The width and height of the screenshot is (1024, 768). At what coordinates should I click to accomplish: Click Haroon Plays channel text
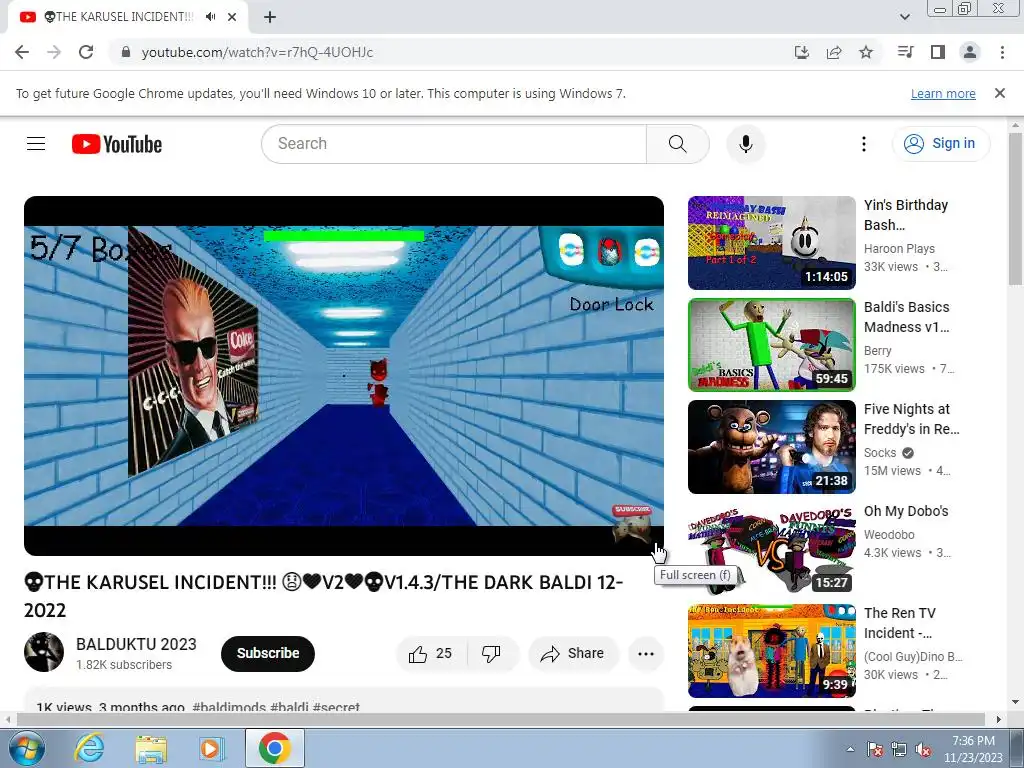(x=899, y=249)
